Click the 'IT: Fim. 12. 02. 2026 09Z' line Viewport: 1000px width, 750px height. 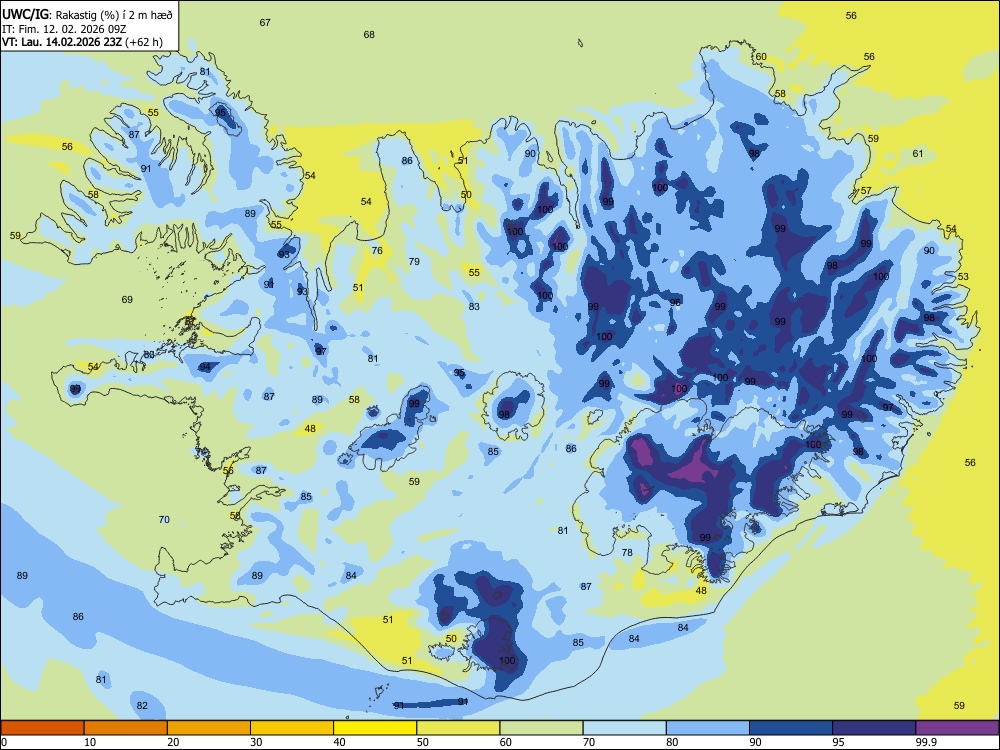tap(62, 29)
